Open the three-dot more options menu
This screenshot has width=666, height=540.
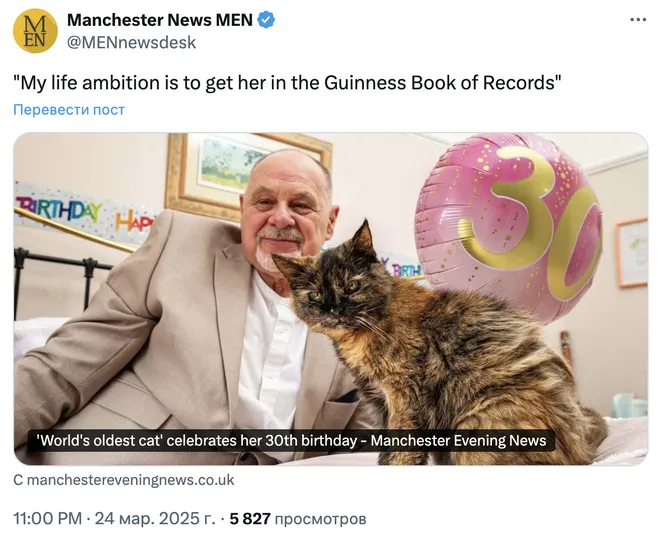pyautogui.click(x=638, y=20)
